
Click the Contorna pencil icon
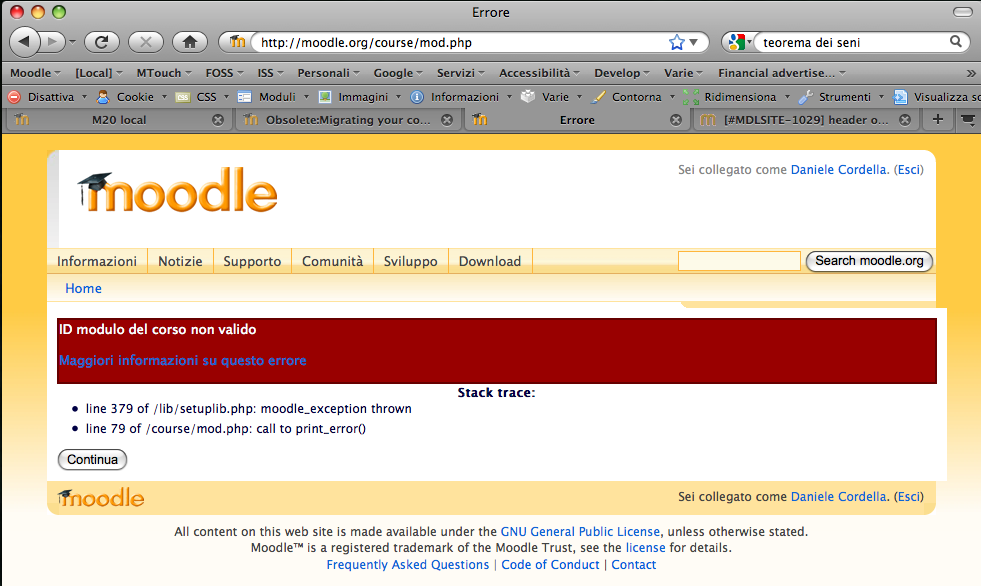click(x=598, y=96)
